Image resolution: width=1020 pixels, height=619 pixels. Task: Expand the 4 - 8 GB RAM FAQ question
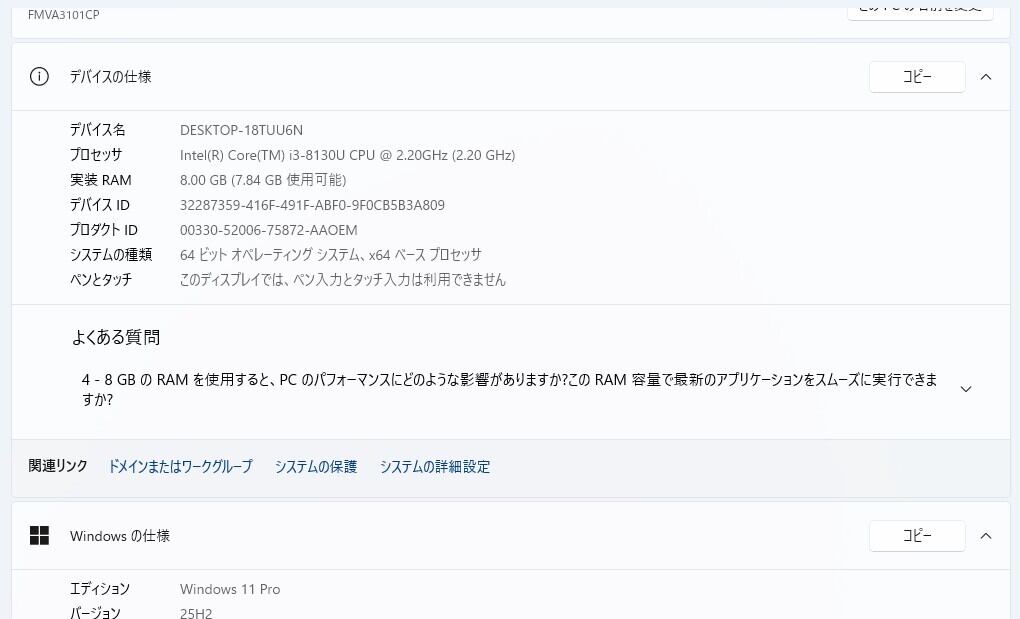click(966, 389)
